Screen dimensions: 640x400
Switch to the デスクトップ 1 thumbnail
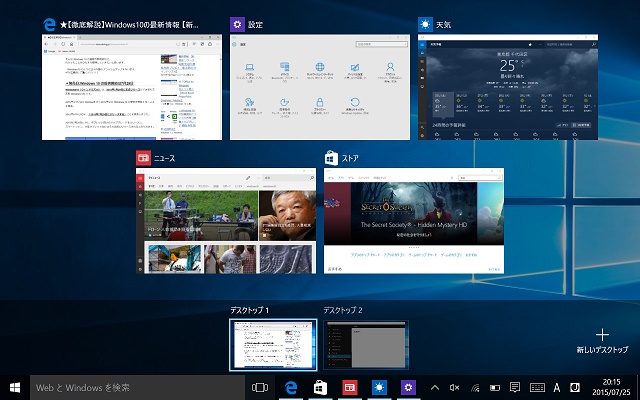[273, 345]
